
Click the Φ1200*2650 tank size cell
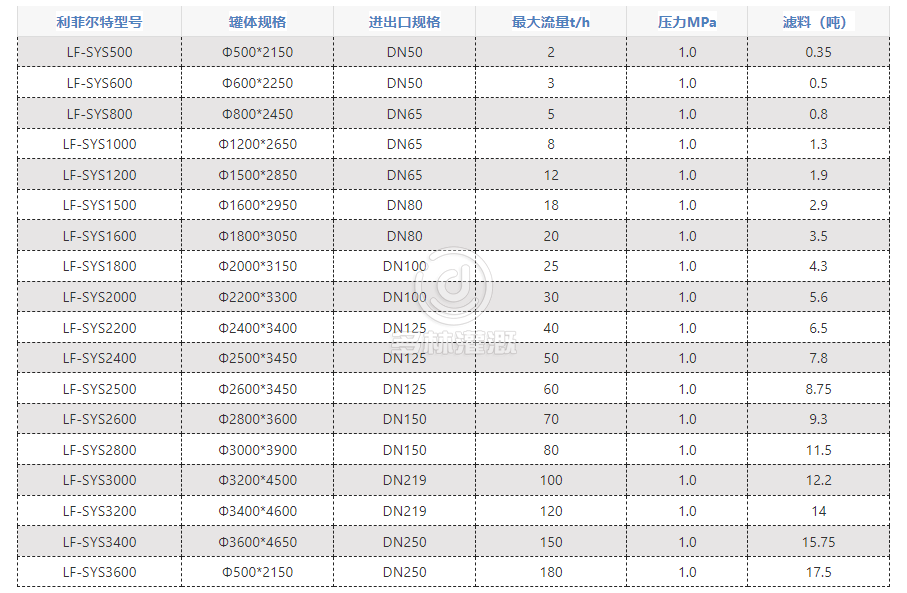click(x=257, y=144)
